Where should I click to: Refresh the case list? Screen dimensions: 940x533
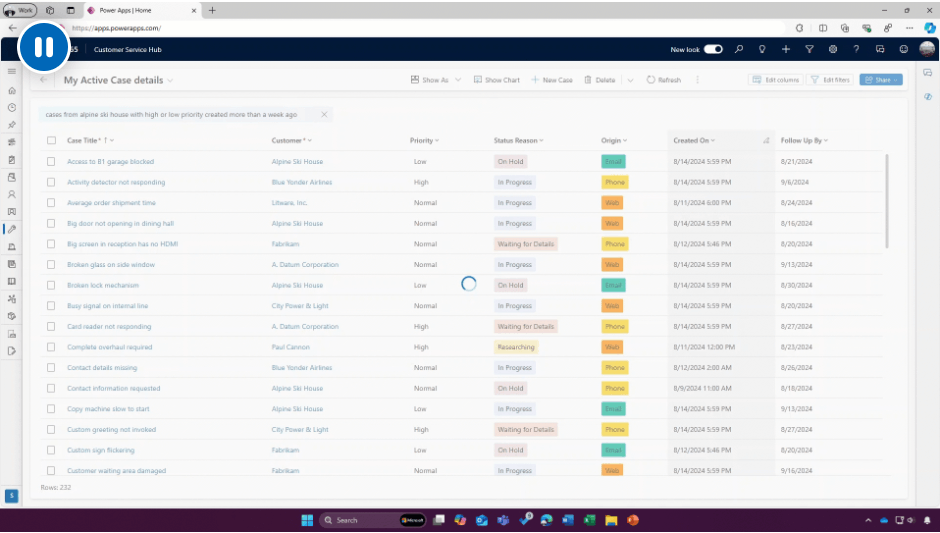663,80
